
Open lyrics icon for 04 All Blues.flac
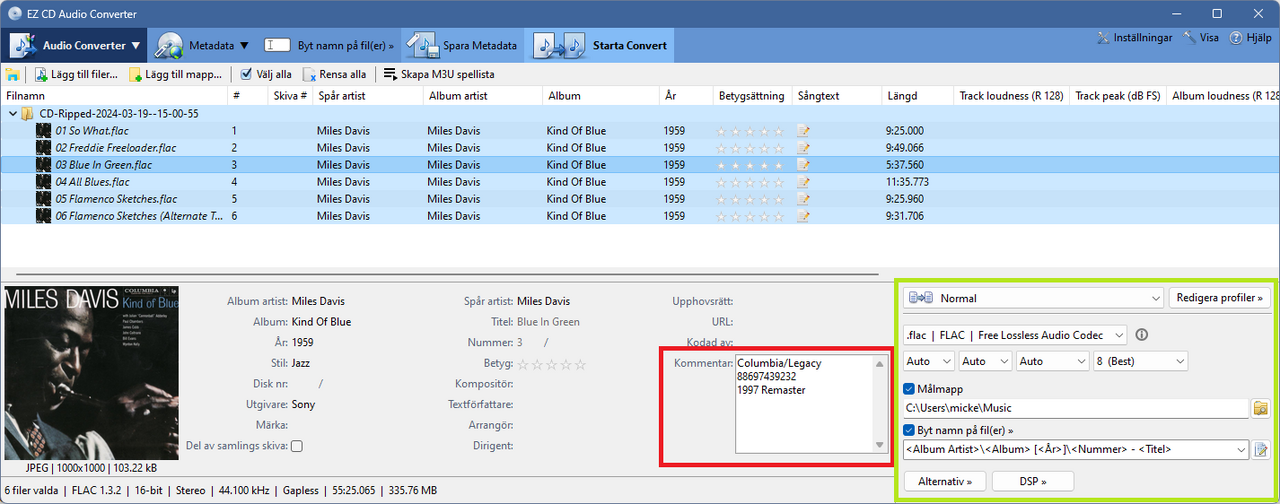coord(803,182)
